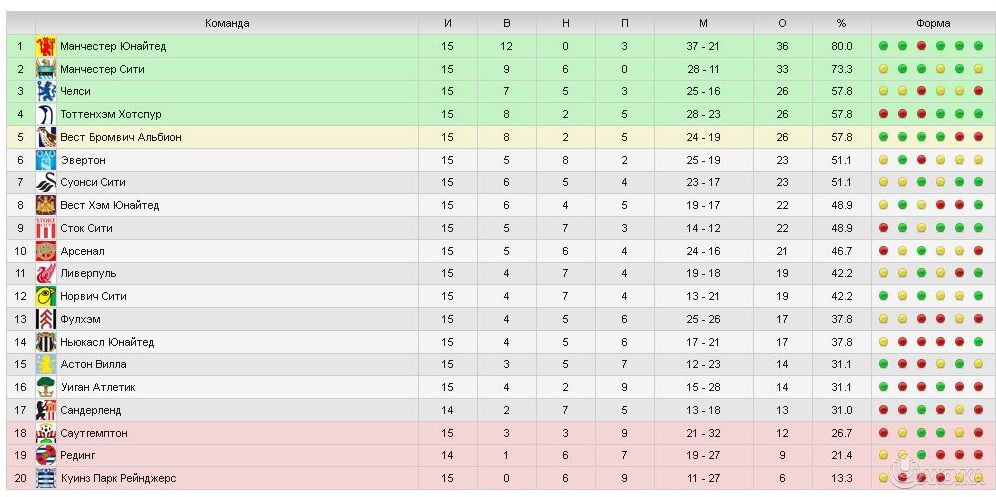This screenshot has width=996, height=497.
Task: Open the Вест Бромвич Альбион team link
Action: coord(121,137)
